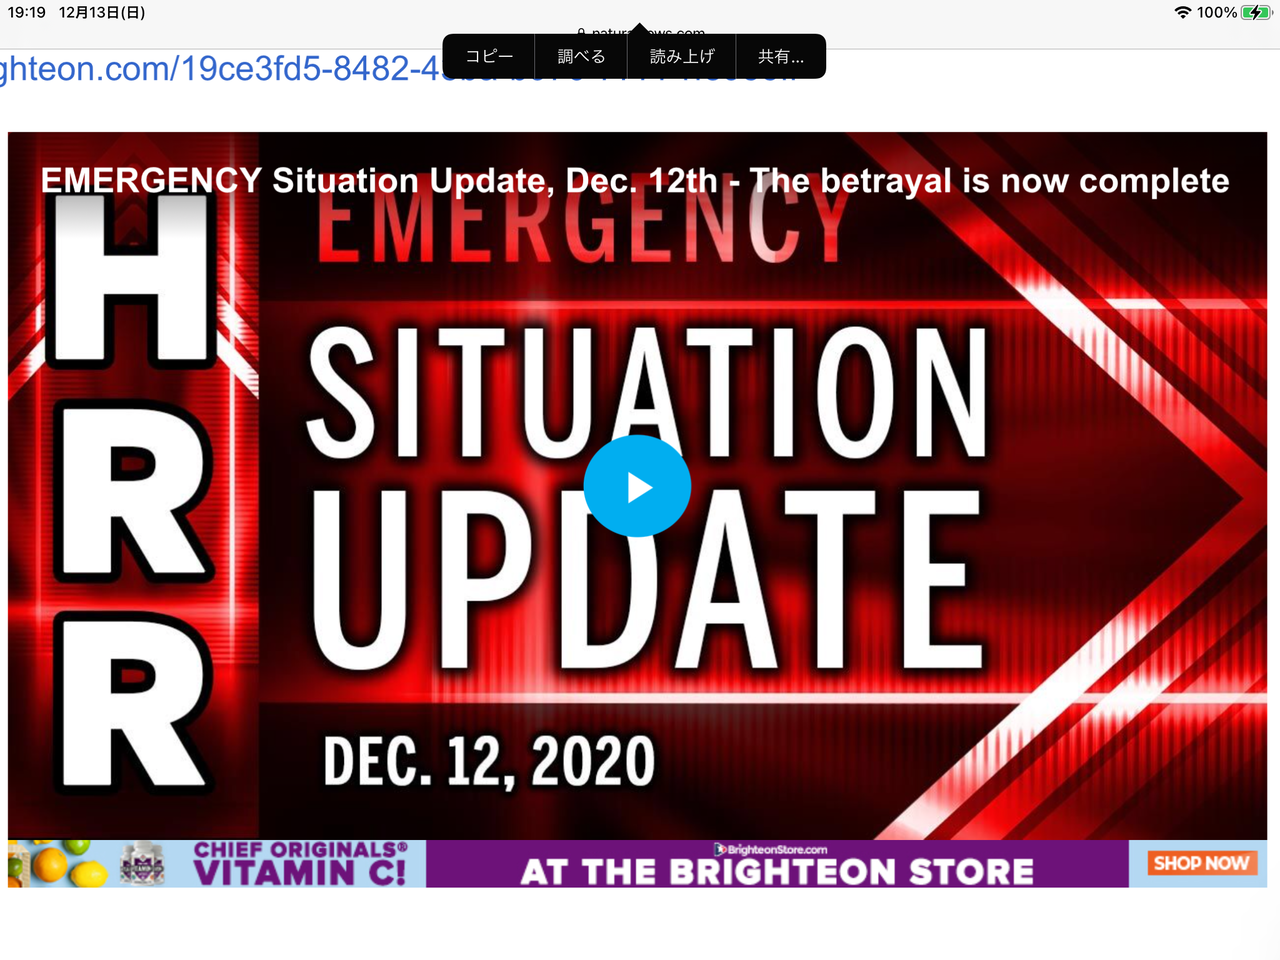The height and width of the screenshot is (960, 1280).
Task: Click the citrus fruit image in banner
Action: click(x=58, y=864)
